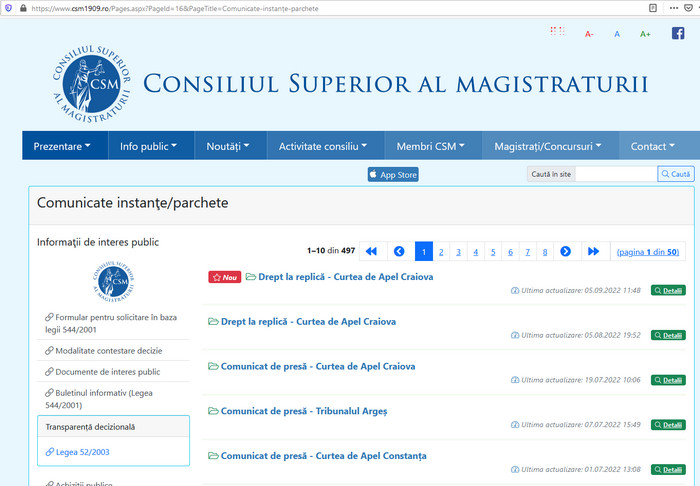Open Comunicat de presă - Tribunalul Argeș
This screenshot has height=486, width=700.
304,411
